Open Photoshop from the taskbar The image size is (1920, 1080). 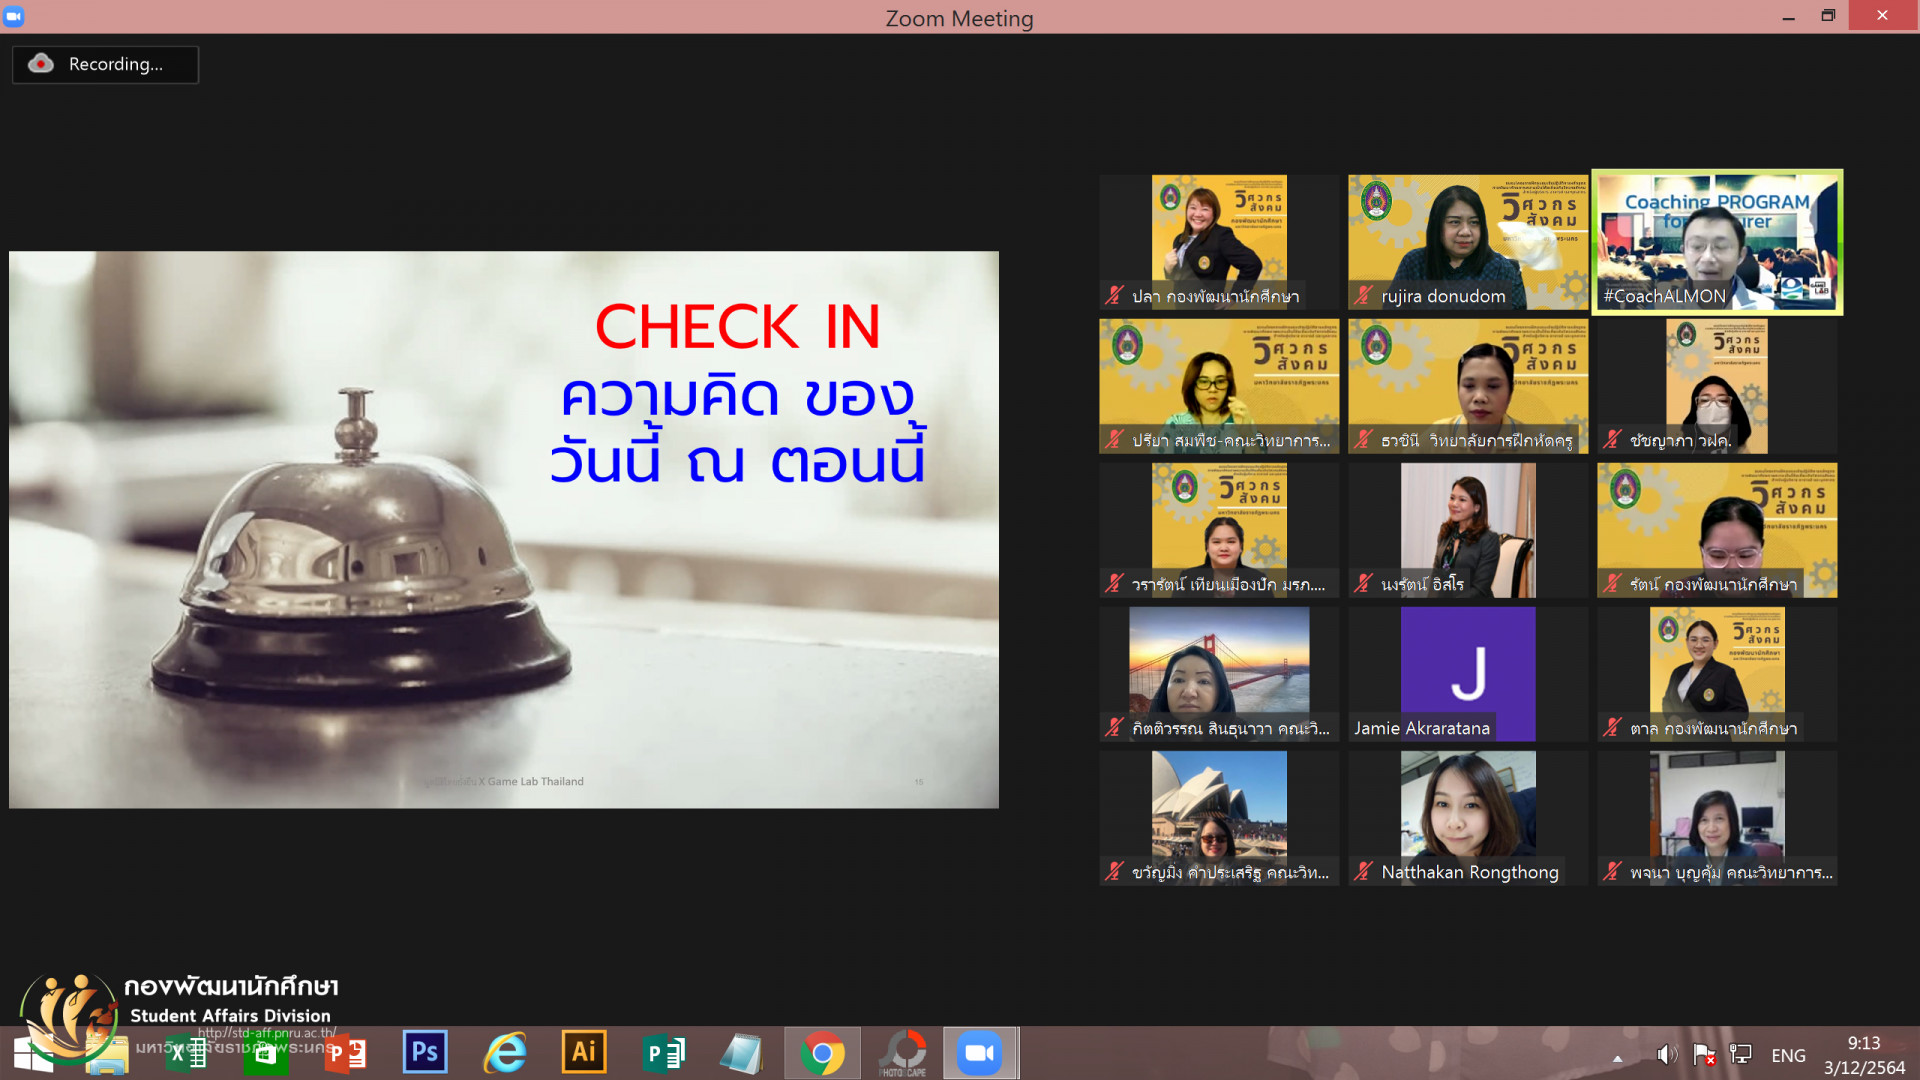(425, 1052)
